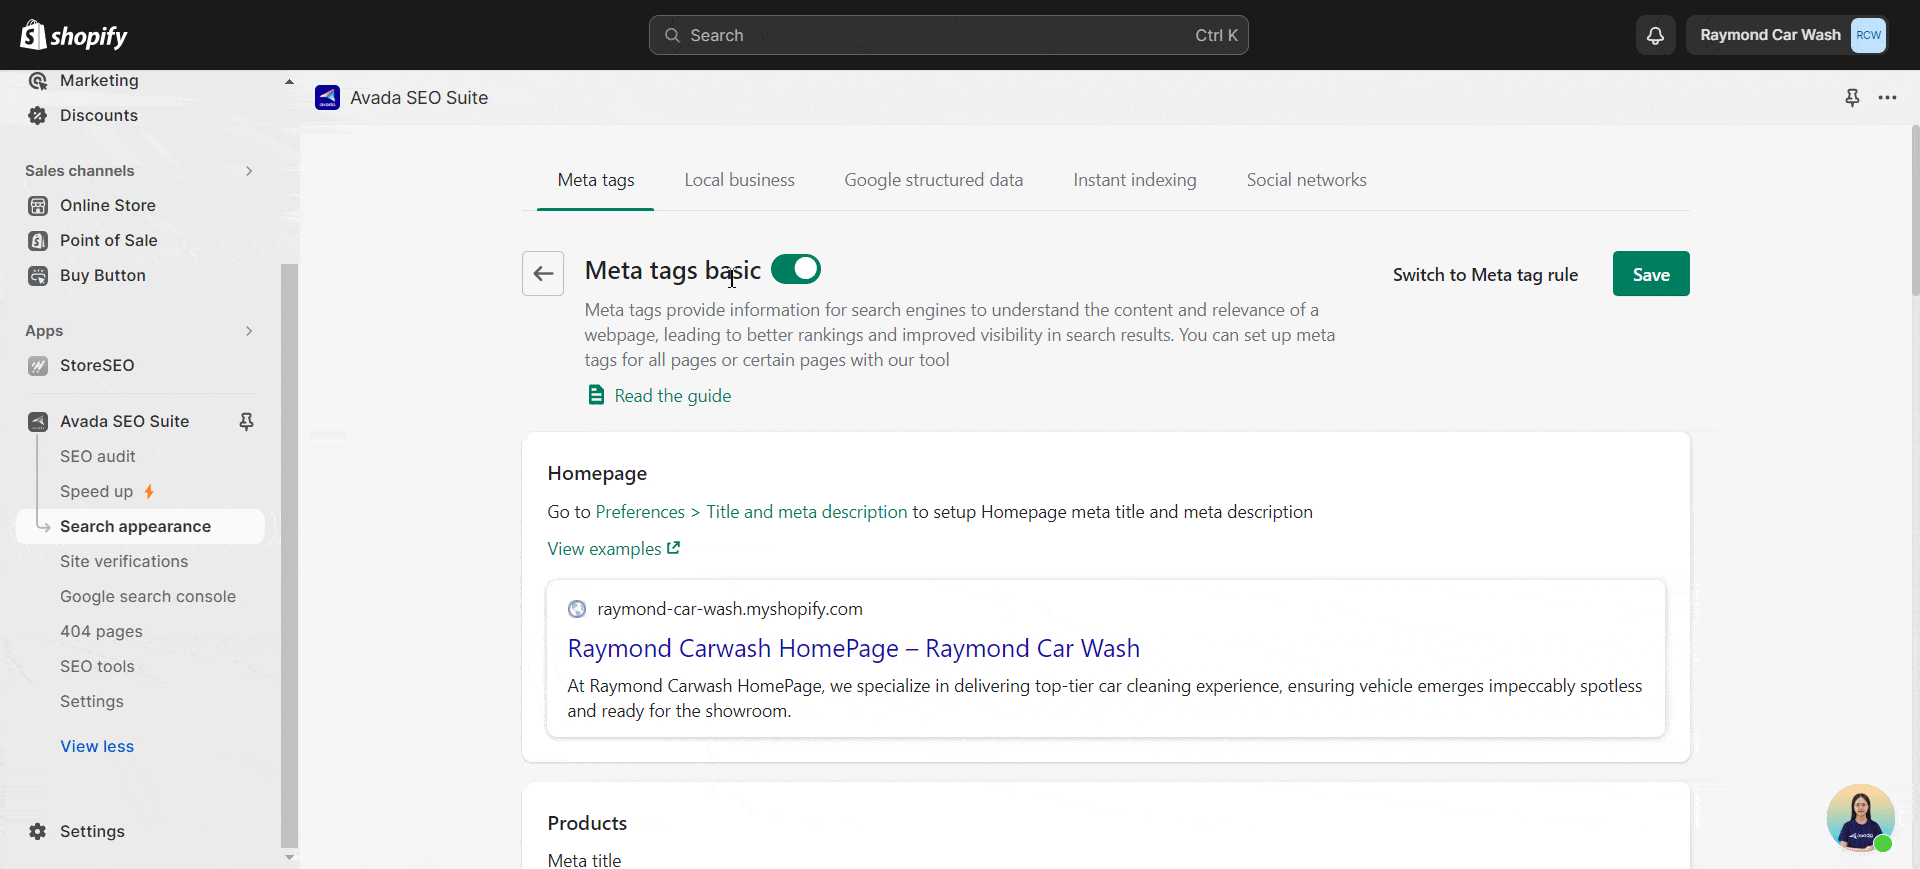The width and height of the screenshot is (1920, 869).
Task: Switch to Instant indexing tab
Action: [x=1134, y=180]
